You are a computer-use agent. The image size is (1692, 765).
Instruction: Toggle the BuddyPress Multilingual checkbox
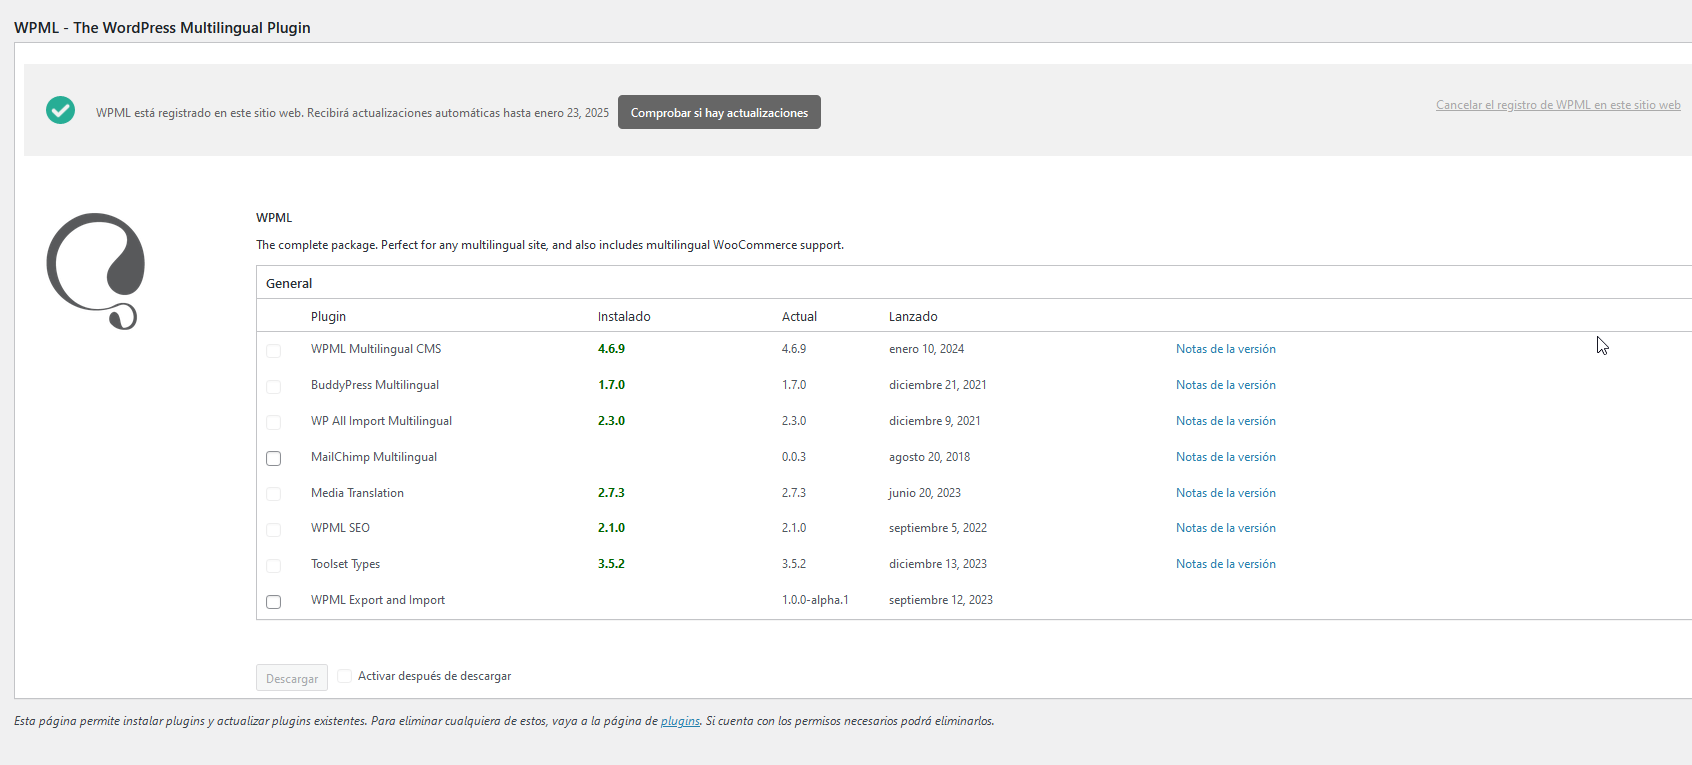coord(273,386)
